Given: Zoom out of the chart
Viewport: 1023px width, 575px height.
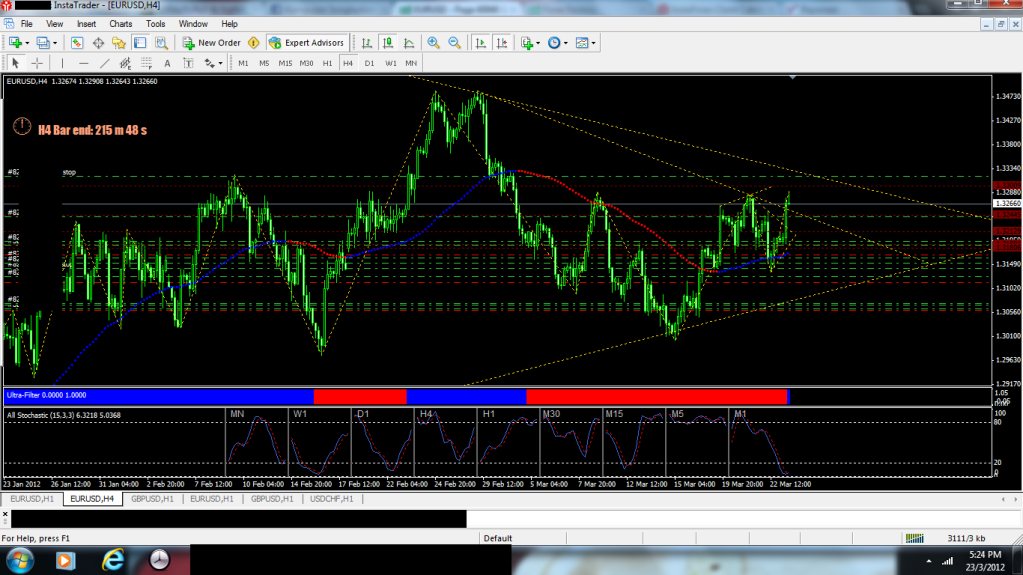Looking at the screenshot, I should 454,43.
